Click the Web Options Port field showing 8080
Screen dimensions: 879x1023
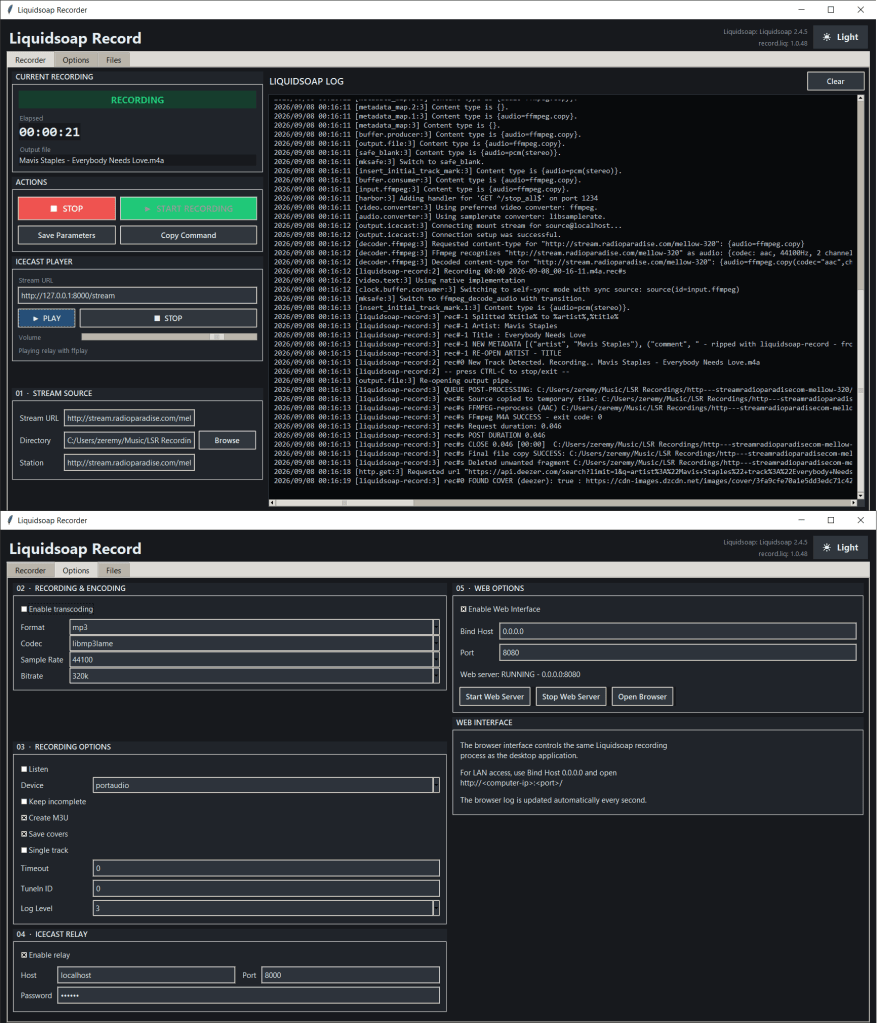point(677,653)
